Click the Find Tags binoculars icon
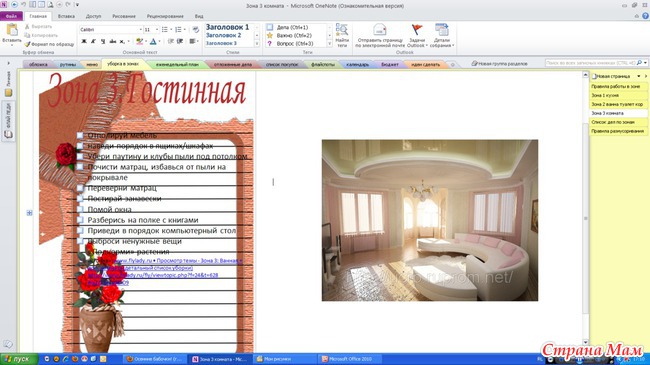 tap(342, 30)
